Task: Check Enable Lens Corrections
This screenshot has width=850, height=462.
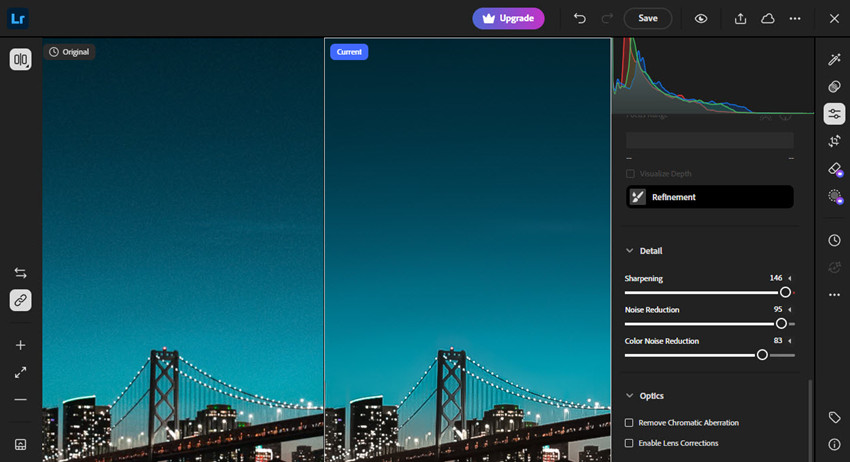Action: [x=629, y=443]
